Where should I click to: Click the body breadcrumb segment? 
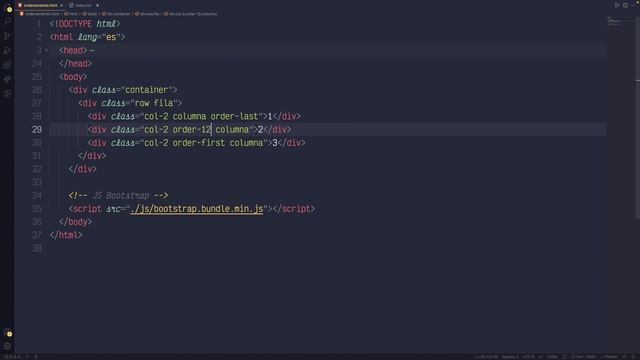pos(90,14)
